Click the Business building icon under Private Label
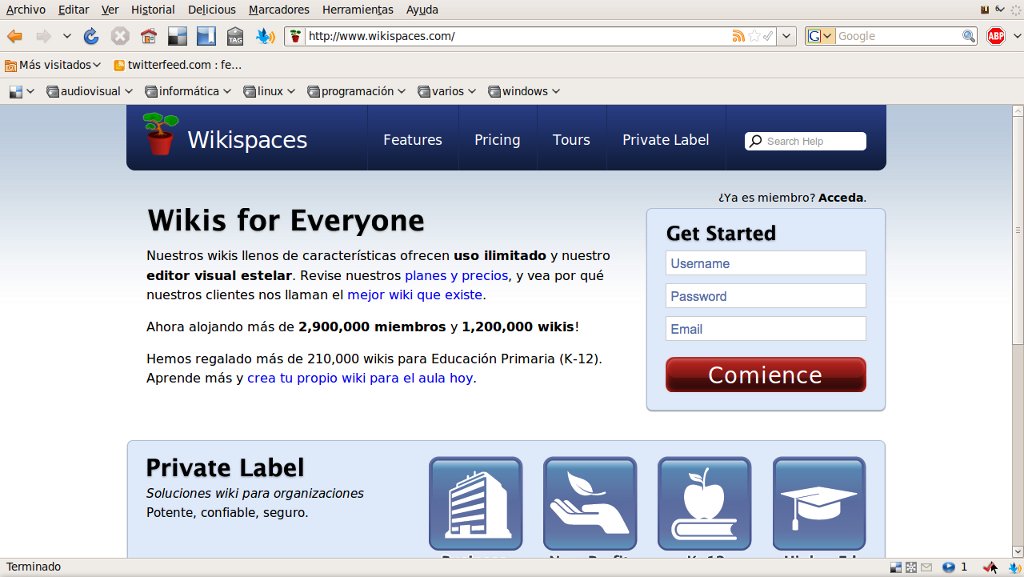The height and width of the screenshot is (577, 1024). [x=475, y=503]
